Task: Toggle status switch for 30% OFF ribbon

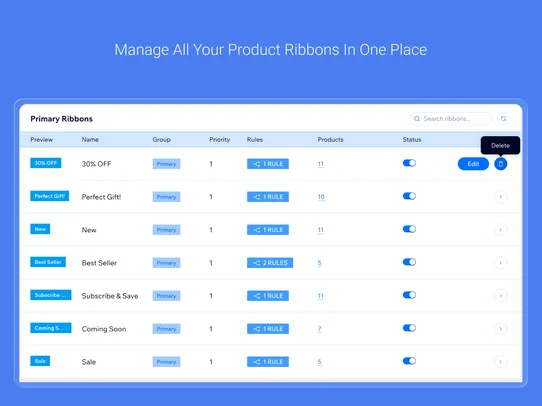Action: [409, 163]
